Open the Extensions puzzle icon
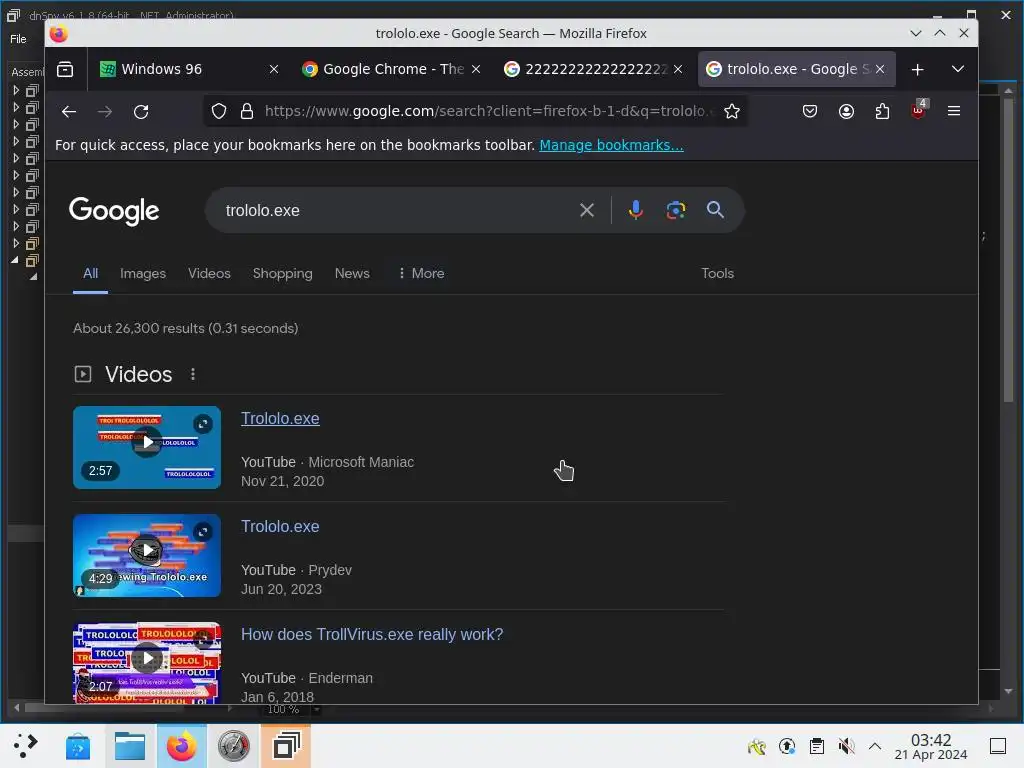 882,112
